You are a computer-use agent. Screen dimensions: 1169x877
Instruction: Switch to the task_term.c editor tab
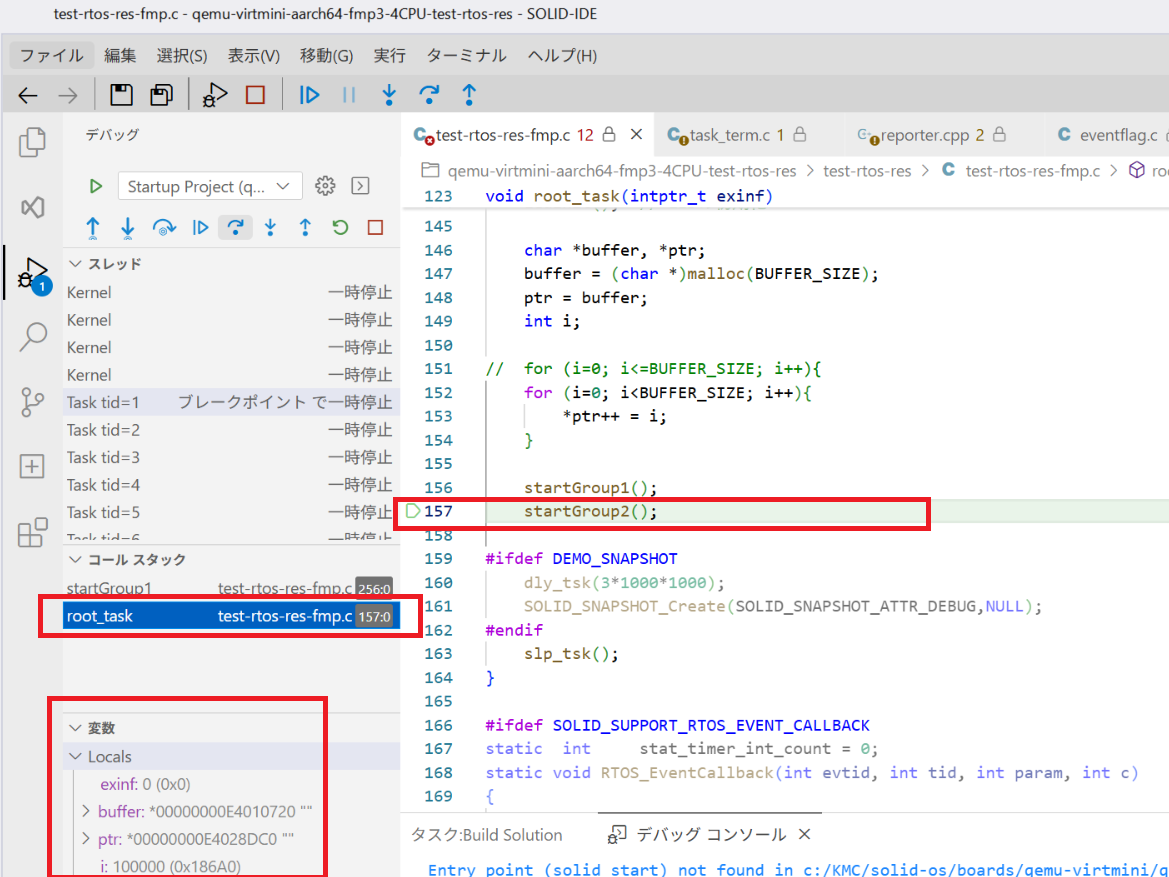pyautogui.click(x=728, y=135)
